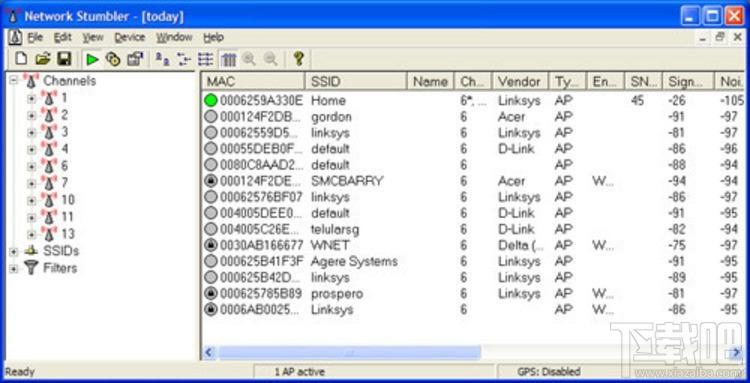Expand the Filters tree node
This screenshot has height=383, width=750.
click(13, 268)
